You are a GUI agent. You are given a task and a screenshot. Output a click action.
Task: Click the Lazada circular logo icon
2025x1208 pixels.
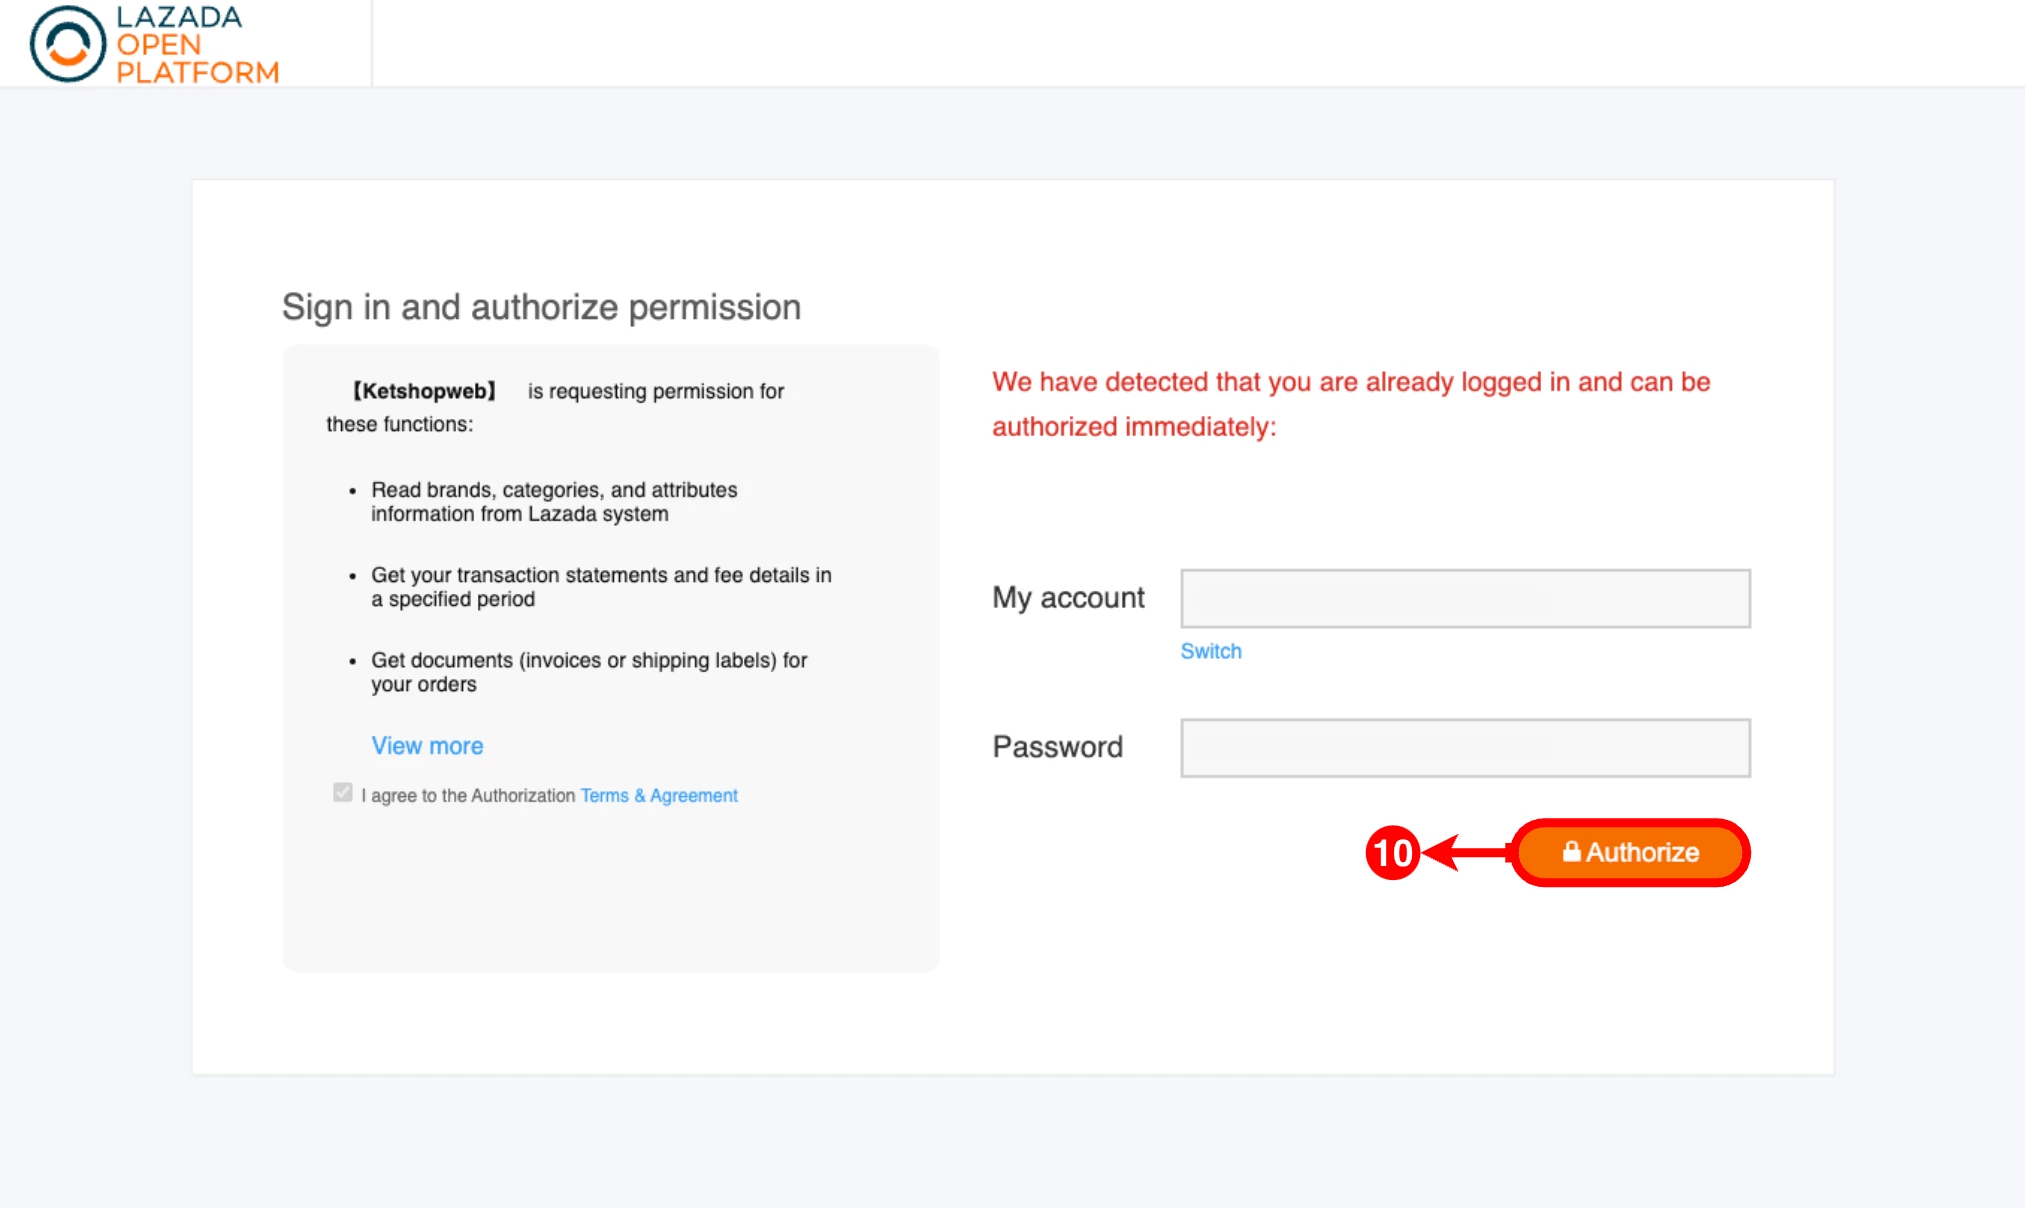tap(67, 44)
